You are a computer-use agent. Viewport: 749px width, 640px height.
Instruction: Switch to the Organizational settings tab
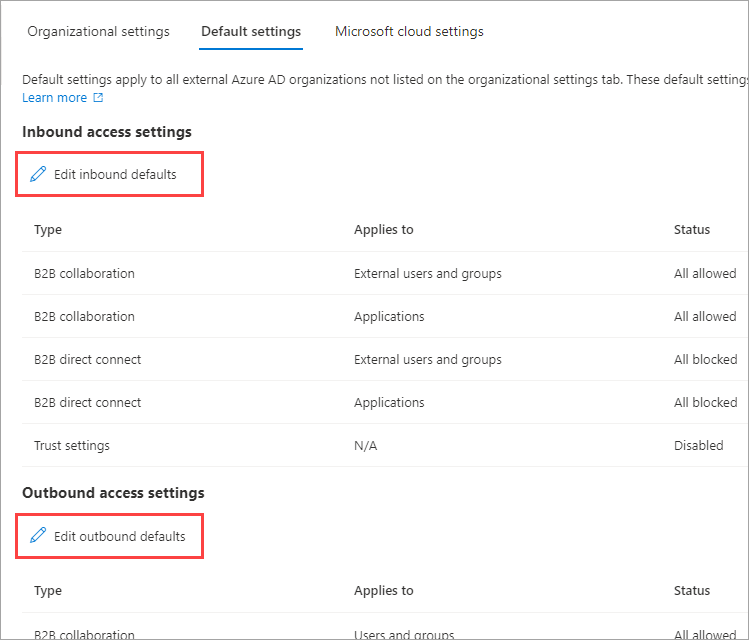point(98,32)
